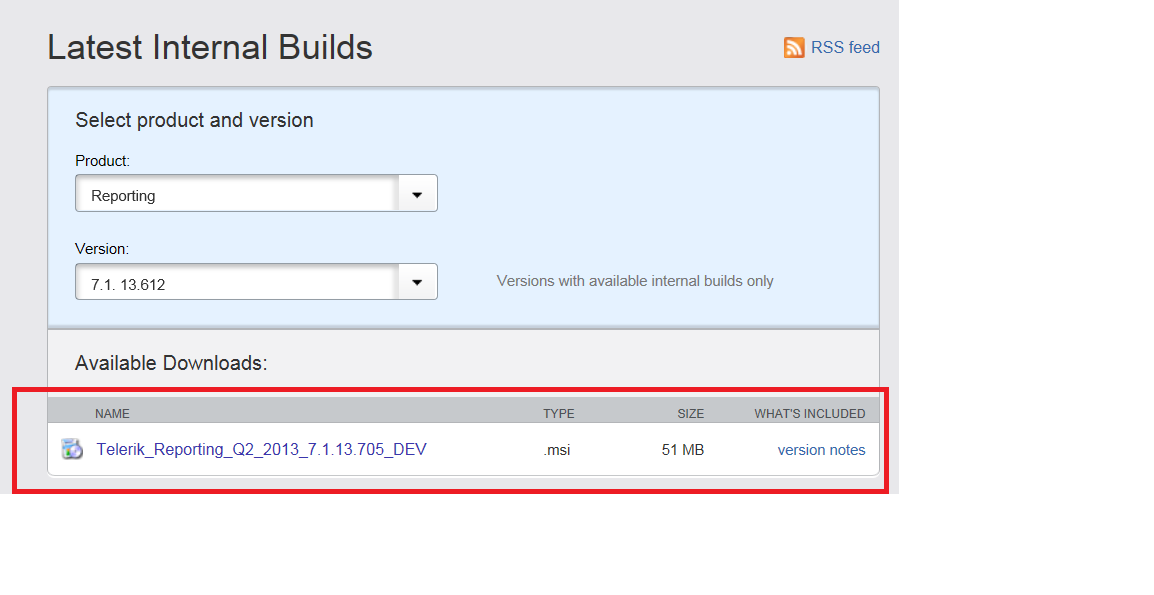This screenshot has height=595, width=1154.
Task: Click the Version field showing 7.1. 13.612
Action: [256, 282]
